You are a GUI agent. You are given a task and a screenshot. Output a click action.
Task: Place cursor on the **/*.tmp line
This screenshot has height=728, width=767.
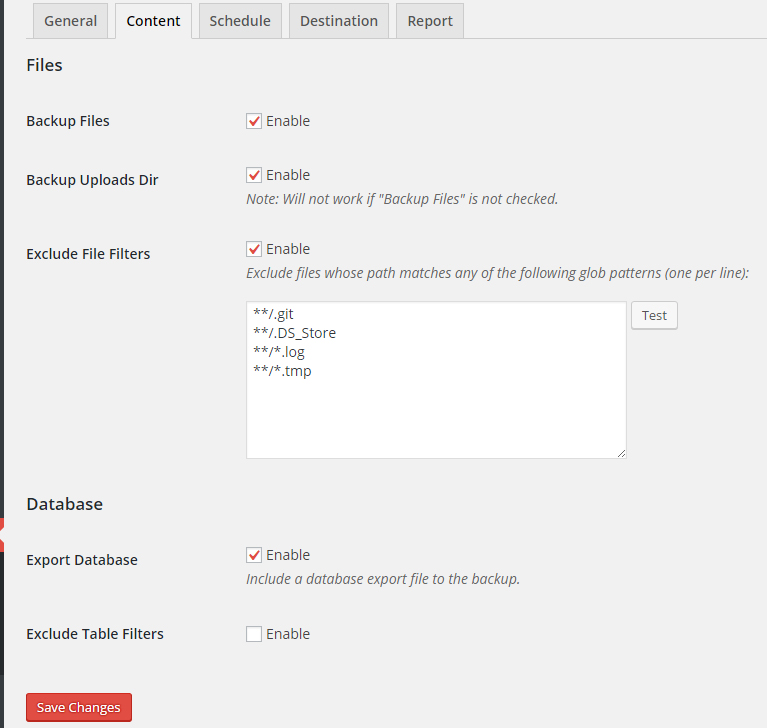(x=282, y=371)
